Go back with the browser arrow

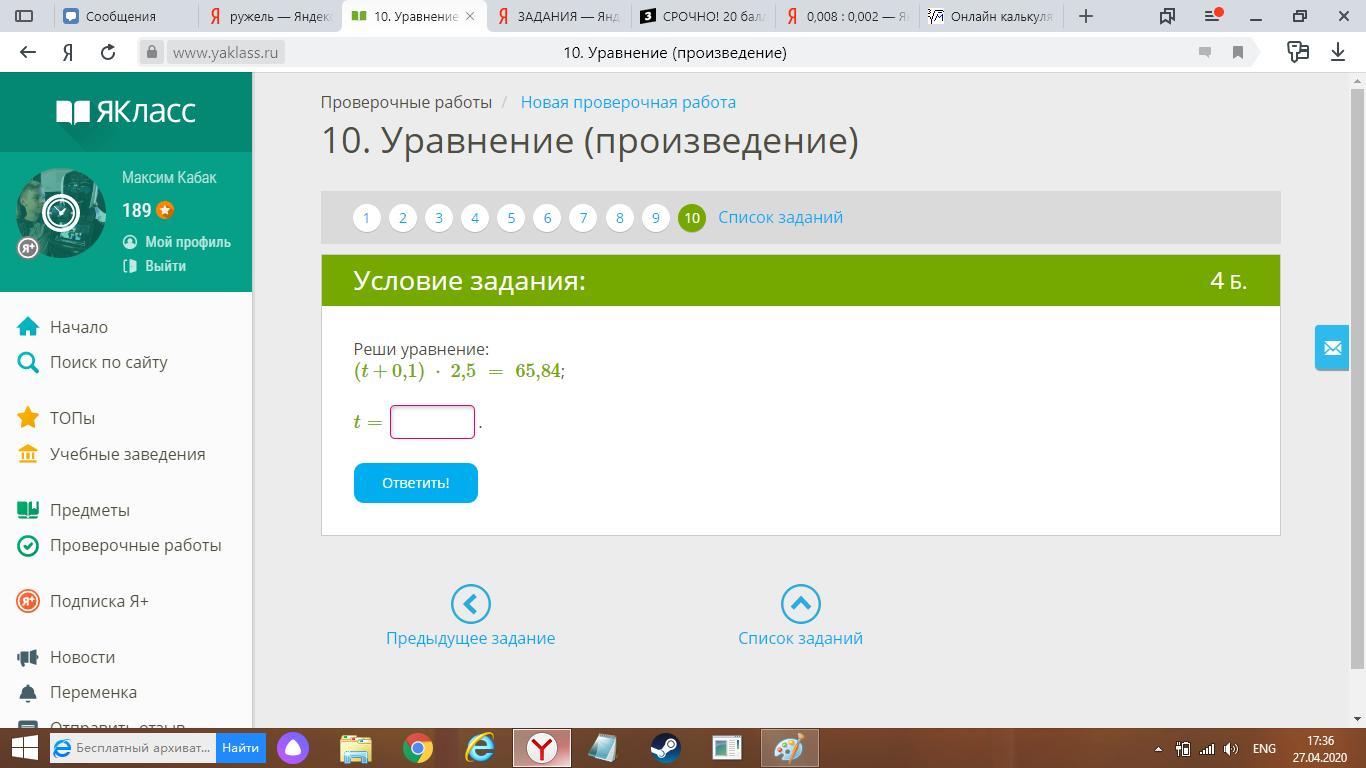tap(28, 52)
